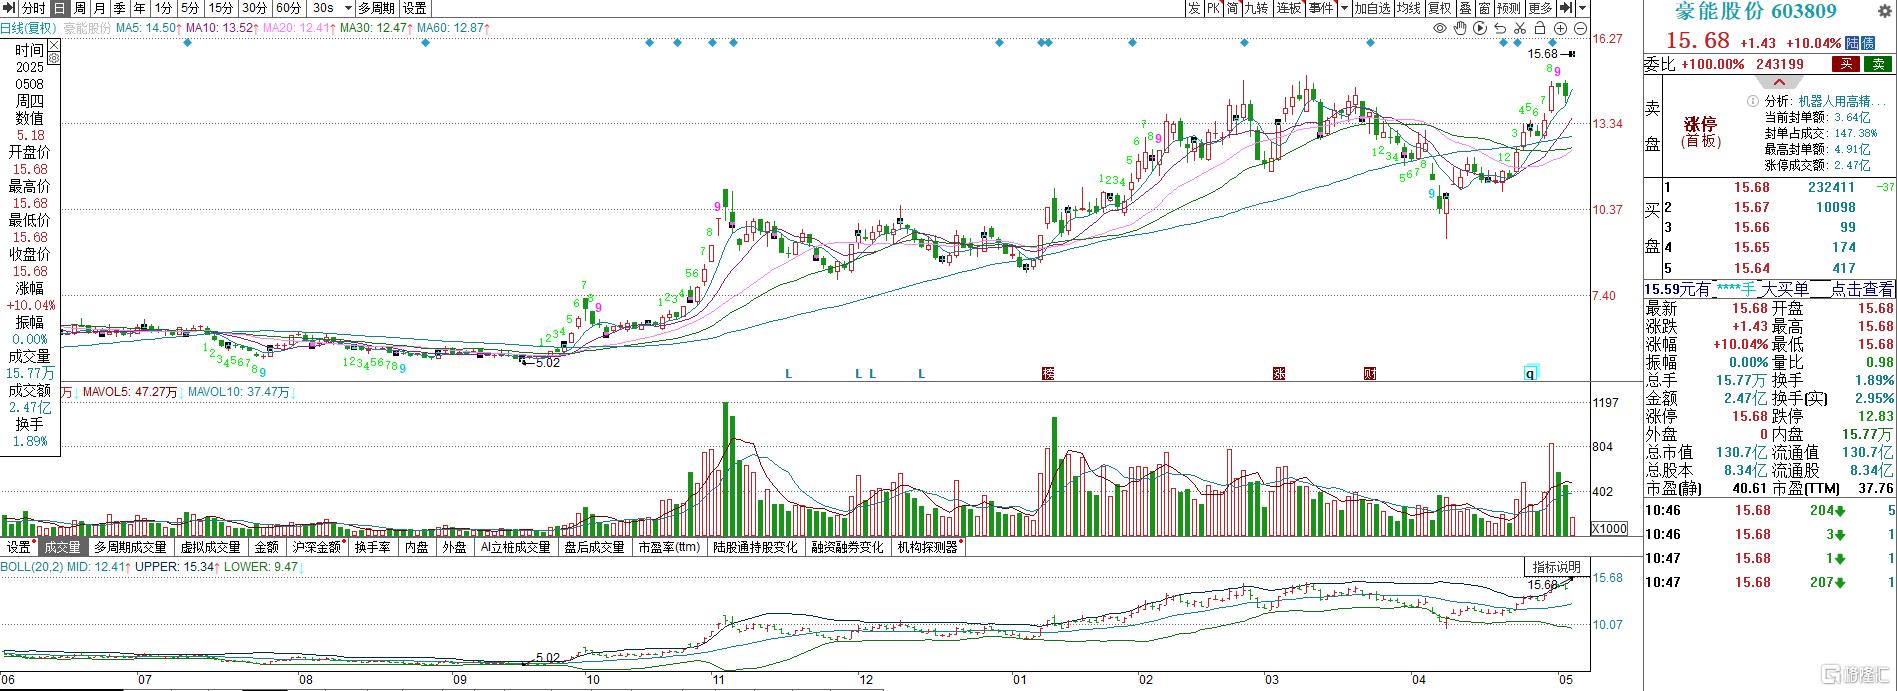This screenshot has height=691, width=1897.
Task: Click the replay play-circle icon
Action: (x=1480, y=28)
